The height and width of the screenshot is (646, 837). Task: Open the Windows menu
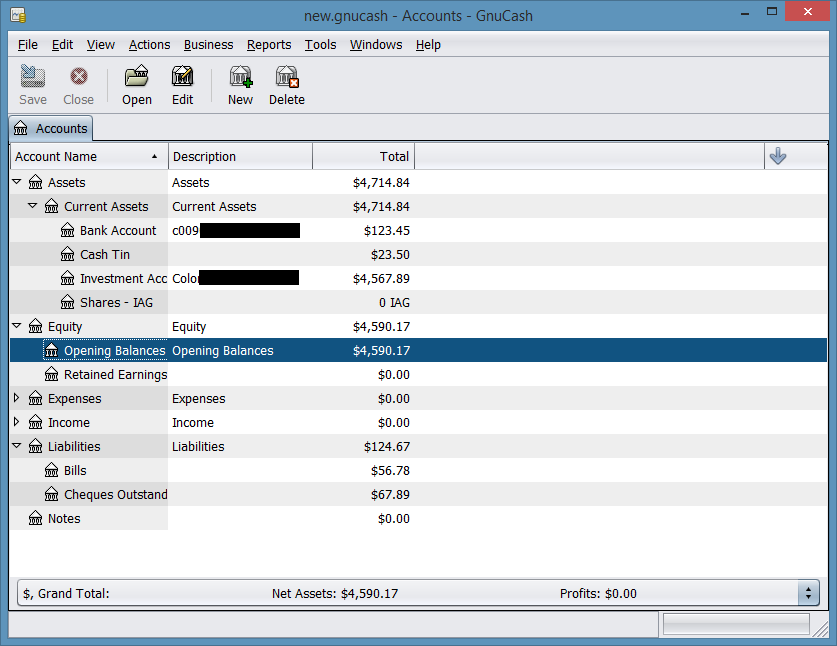[376, 45]
